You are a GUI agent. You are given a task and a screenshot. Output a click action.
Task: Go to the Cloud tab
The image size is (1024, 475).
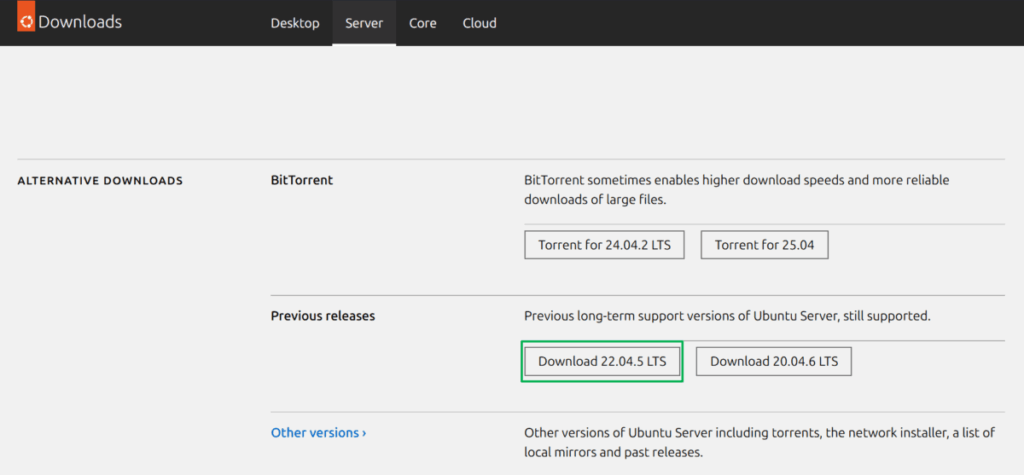pyautogui.click(x=479, y=23)
